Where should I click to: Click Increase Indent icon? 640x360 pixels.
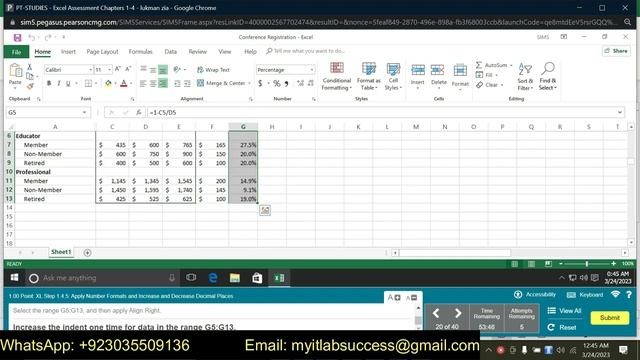(x=187, y=83)
